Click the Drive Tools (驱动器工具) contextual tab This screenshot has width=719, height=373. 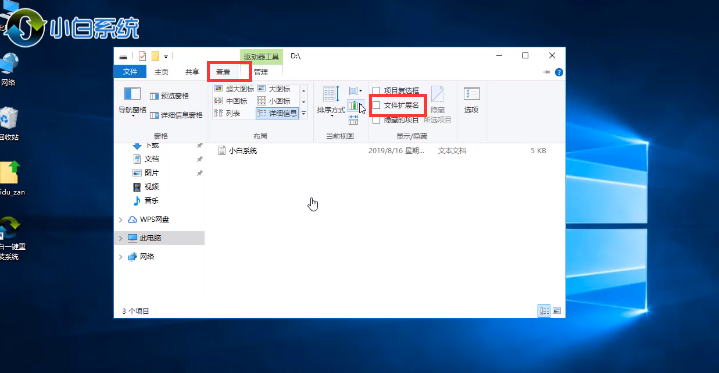(x=261, y=57)
